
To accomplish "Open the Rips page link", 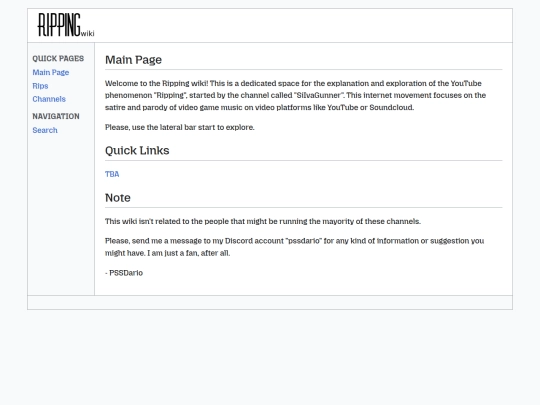I will (40, 86).
